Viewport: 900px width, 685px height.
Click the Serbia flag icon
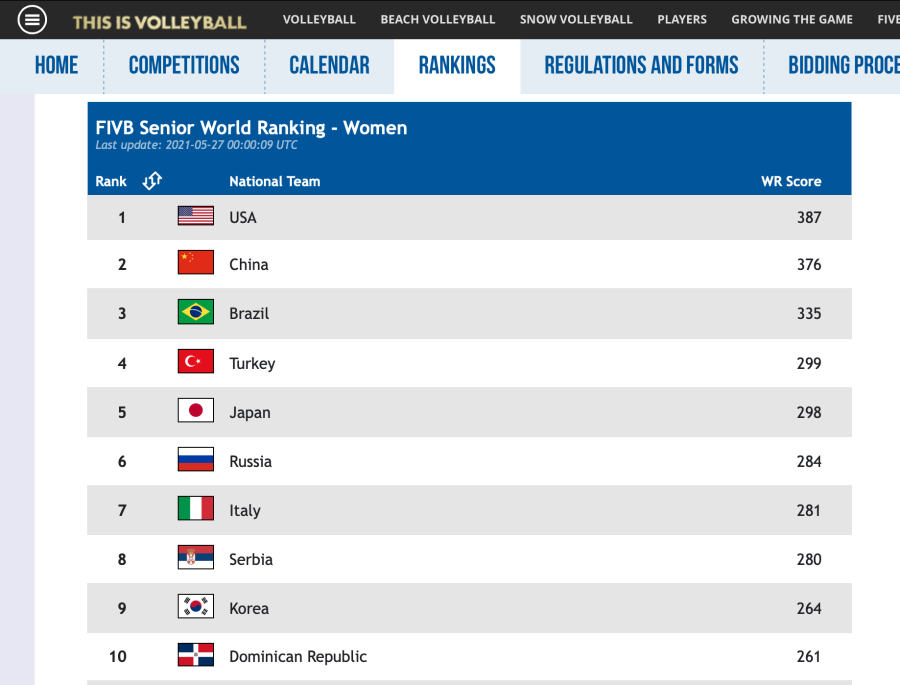195,558
